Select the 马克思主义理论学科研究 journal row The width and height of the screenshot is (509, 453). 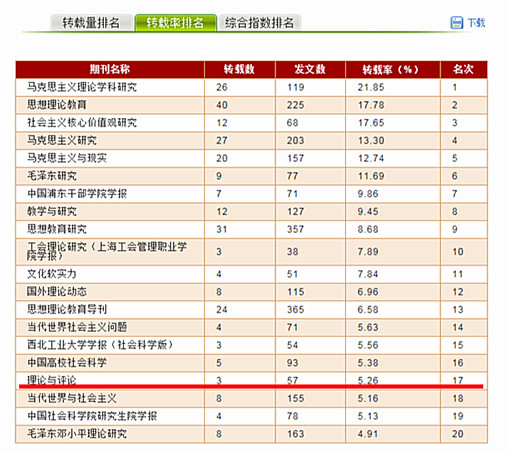[x=251, y=87]
